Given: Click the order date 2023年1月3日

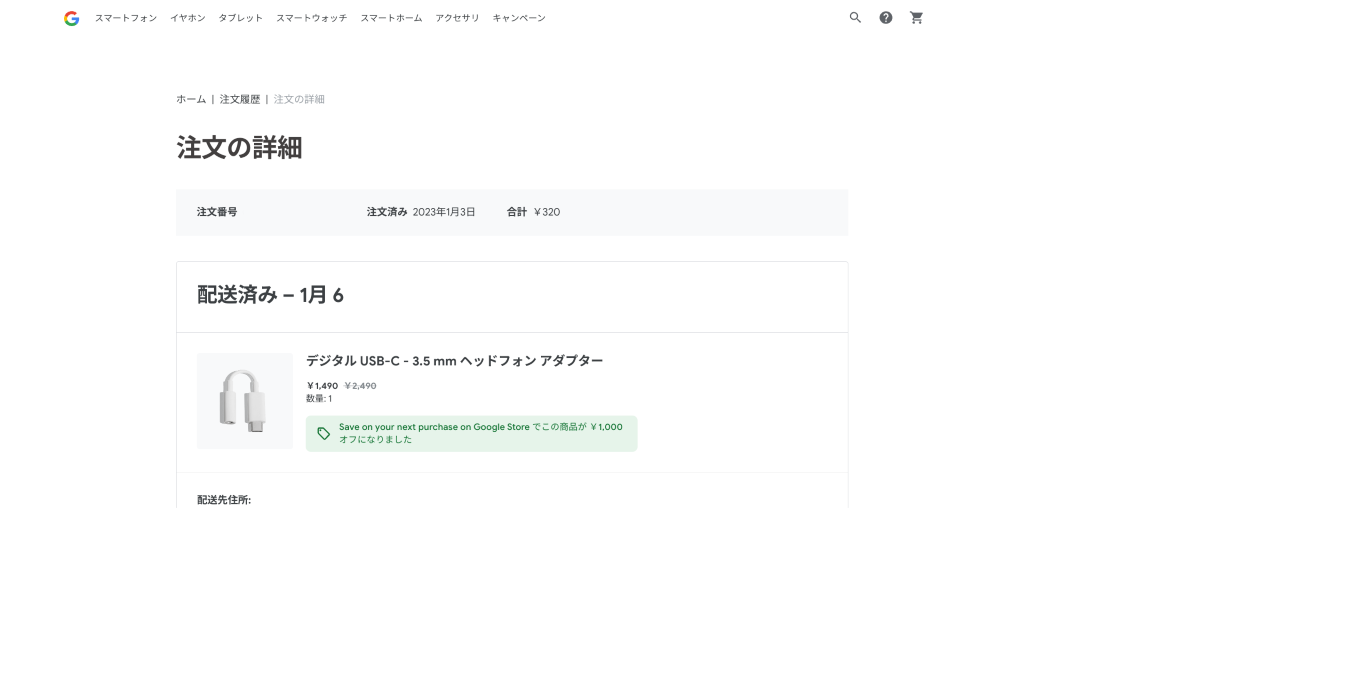Looking at the screenshot, I should [444, 212].
